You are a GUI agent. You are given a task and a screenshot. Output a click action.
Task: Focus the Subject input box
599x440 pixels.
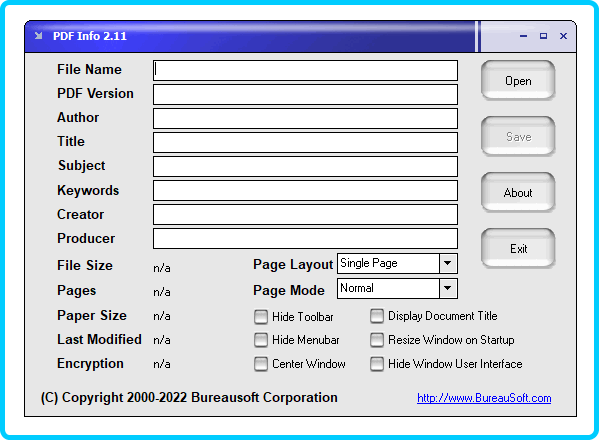[305, 167]
